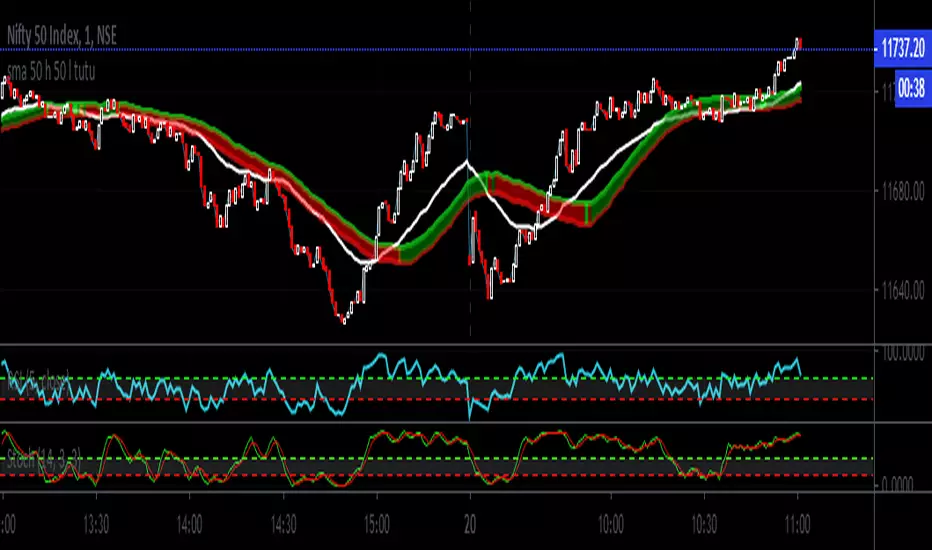
Task: Open the Nifty 50 Index symbol title
Action: tap(61, 36)
